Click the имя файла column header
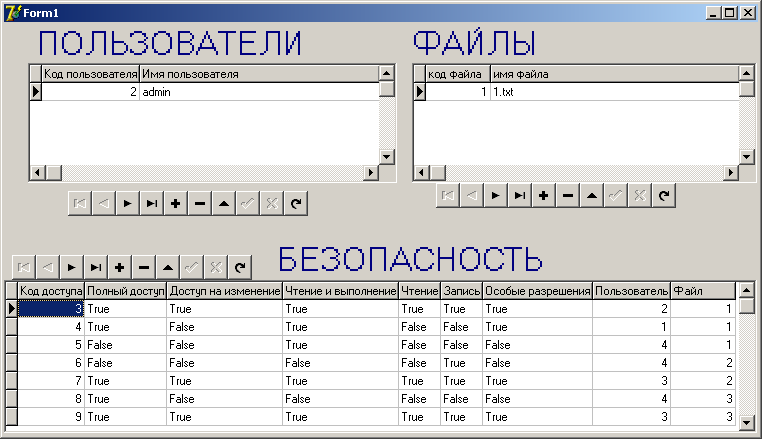762x439 pixels. point(615,74)
